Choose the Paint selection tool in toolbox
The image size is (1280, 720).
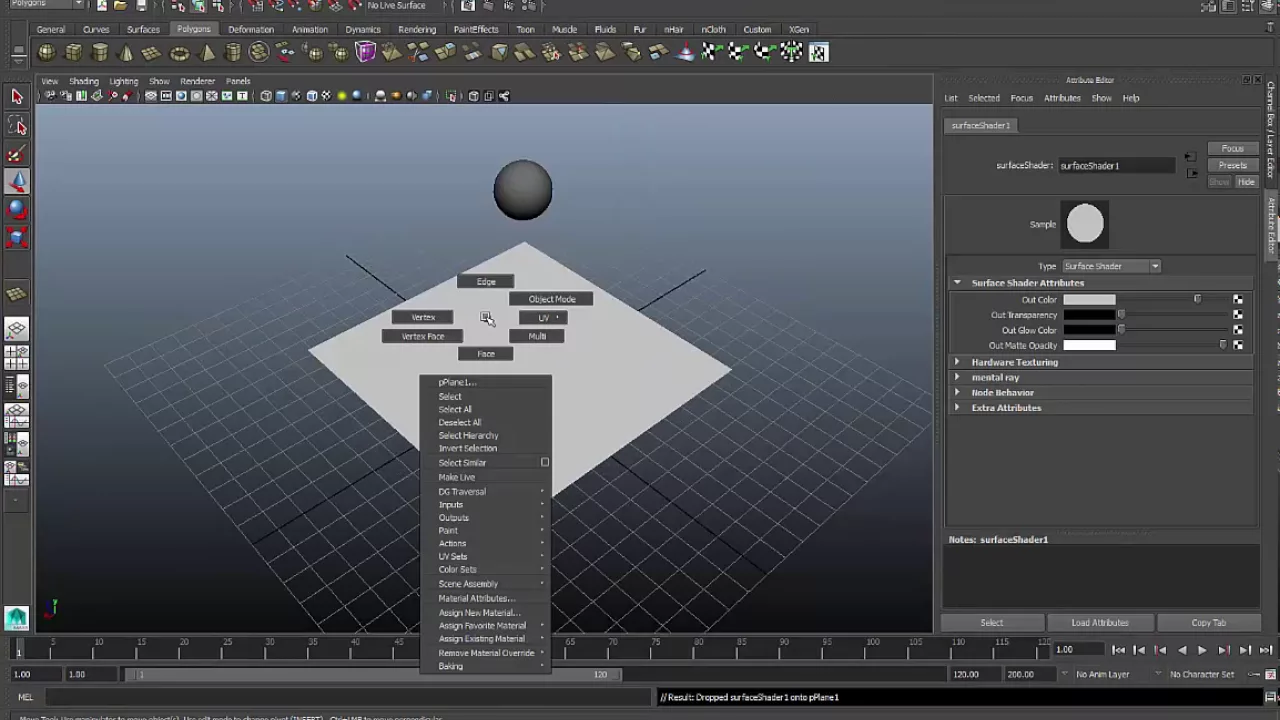(x=17, y=154)
